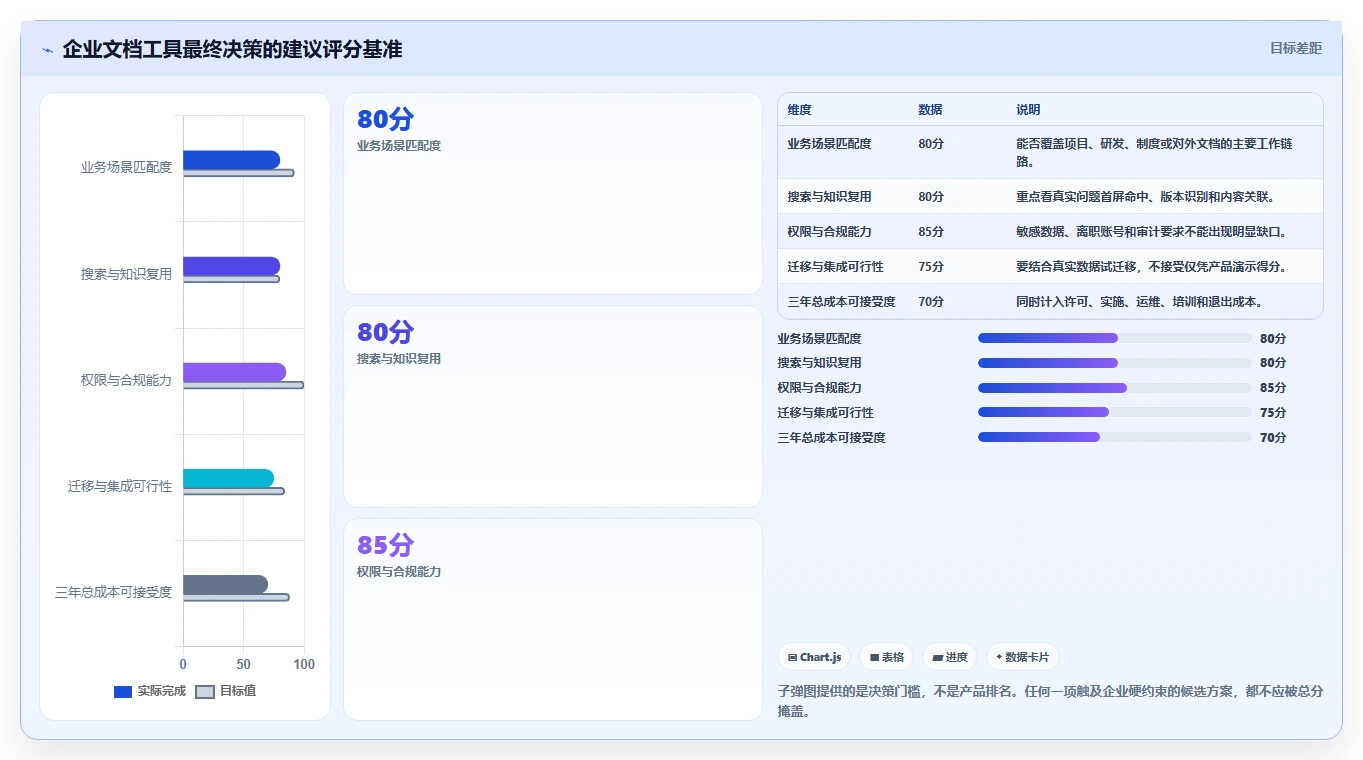The width and height of the screenshot is (1363, 760).
Task: Click the 迁移与集成可行性 progress bar
Action: pos(1114,412)
